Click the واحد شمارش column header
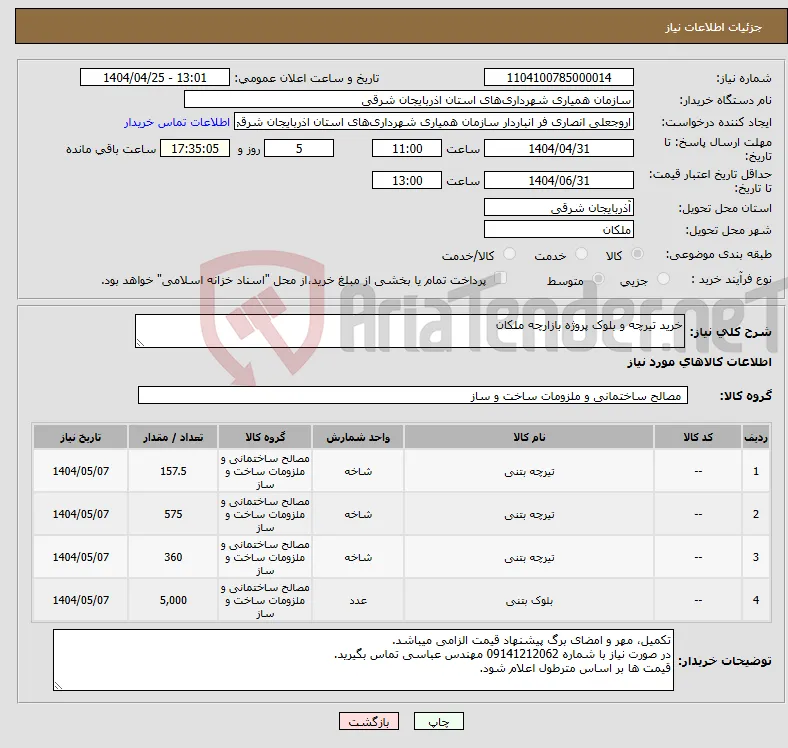 (x=358, y=437)
